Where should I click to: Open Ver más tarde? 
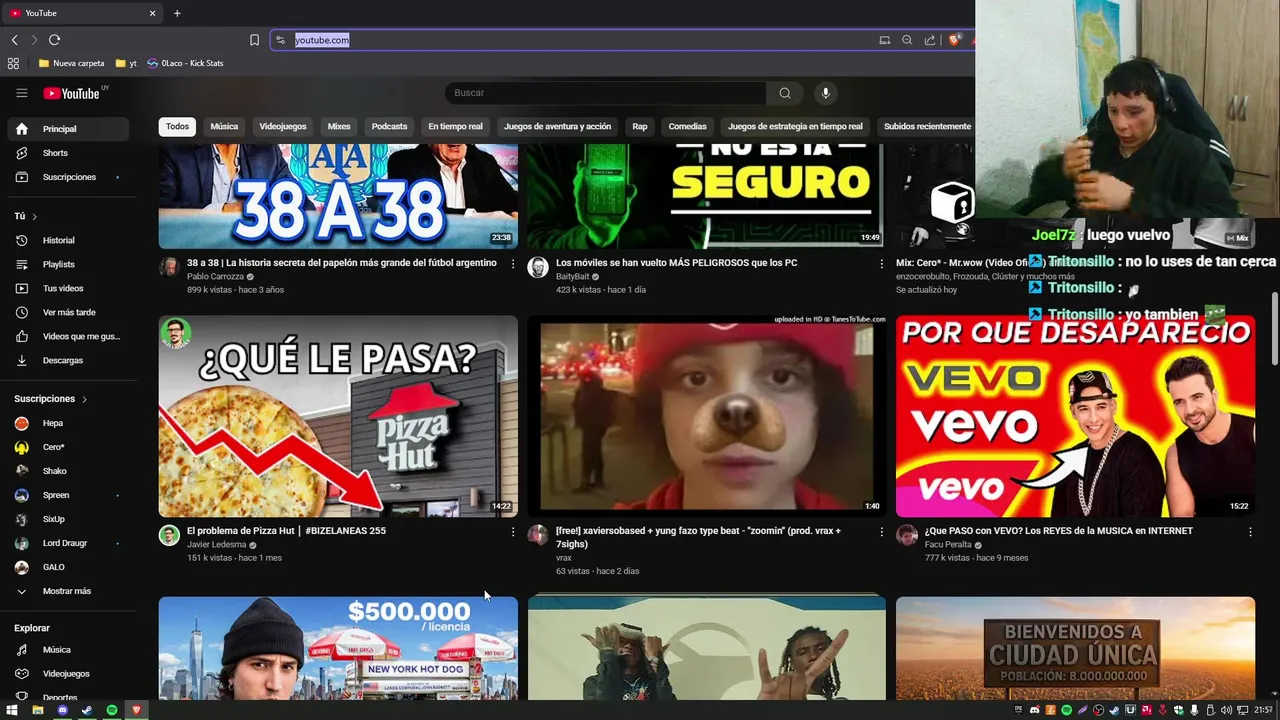(68, 312)
